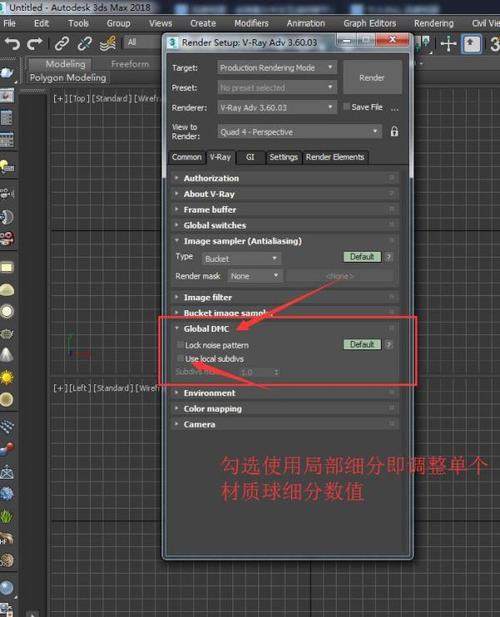Image resolution: width=500 pixels, height=617 pixels.
Task: Click the green grass V-Ray fur icon
Action: coord(7,516)
